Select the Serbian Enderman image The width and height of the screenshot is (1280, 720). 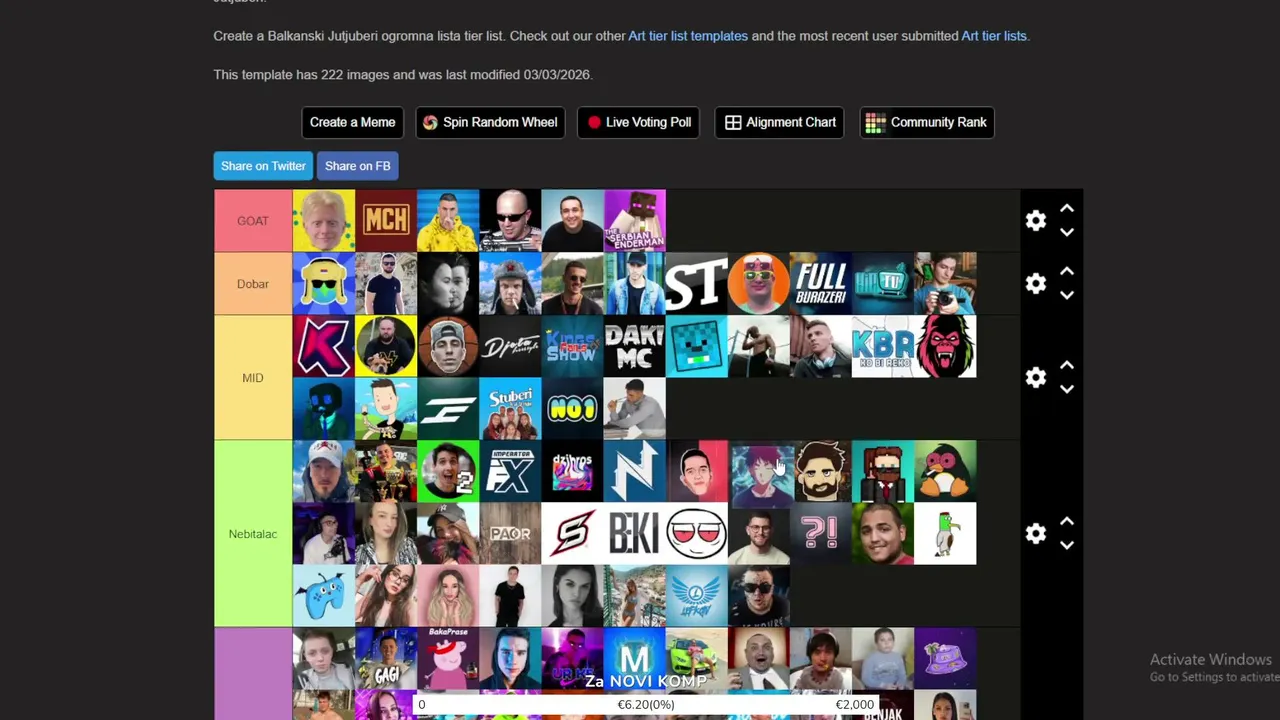[x=635, y=221]
